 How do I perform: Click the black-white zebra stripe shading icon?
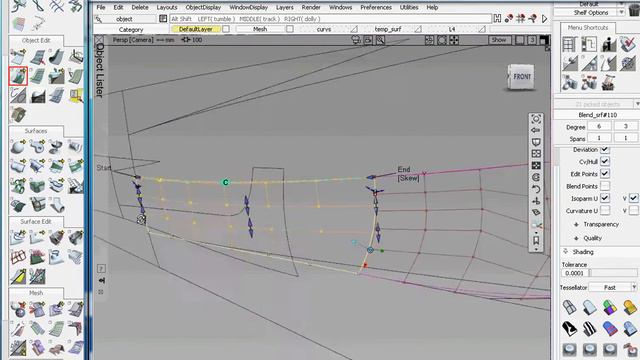[x=589, y=328]
